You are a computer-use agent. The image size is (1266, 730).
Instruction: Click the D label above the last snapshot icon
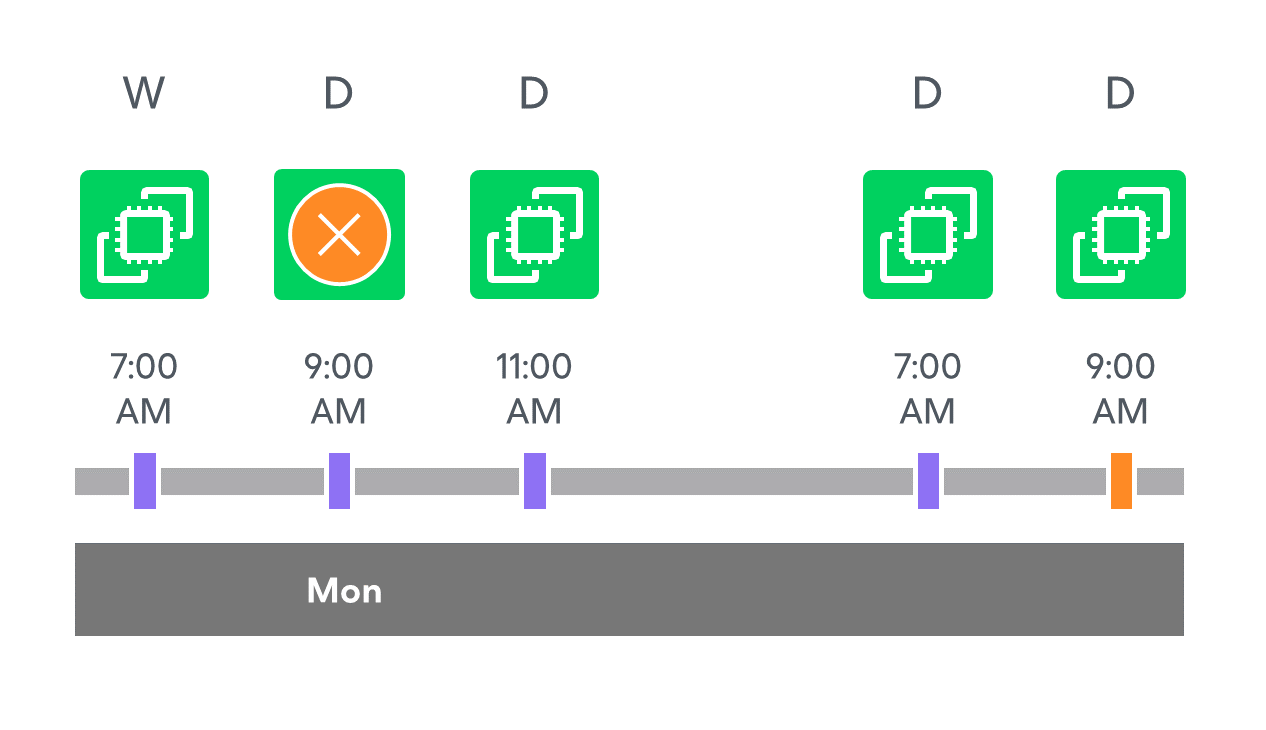[x=1121, y=94]
